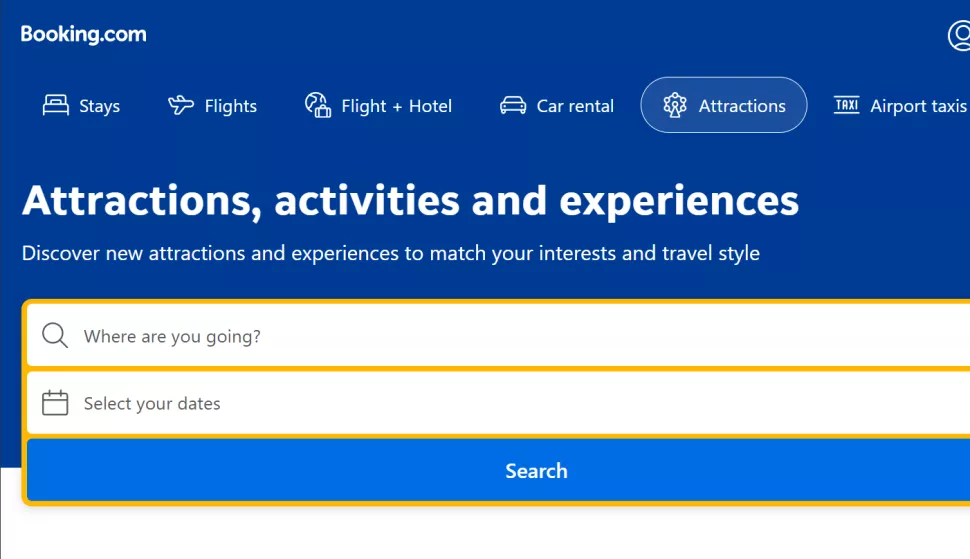This screenshot has height=559, width=970.
Task: Open the Airport taxis tab label
Action: point(918,106)
